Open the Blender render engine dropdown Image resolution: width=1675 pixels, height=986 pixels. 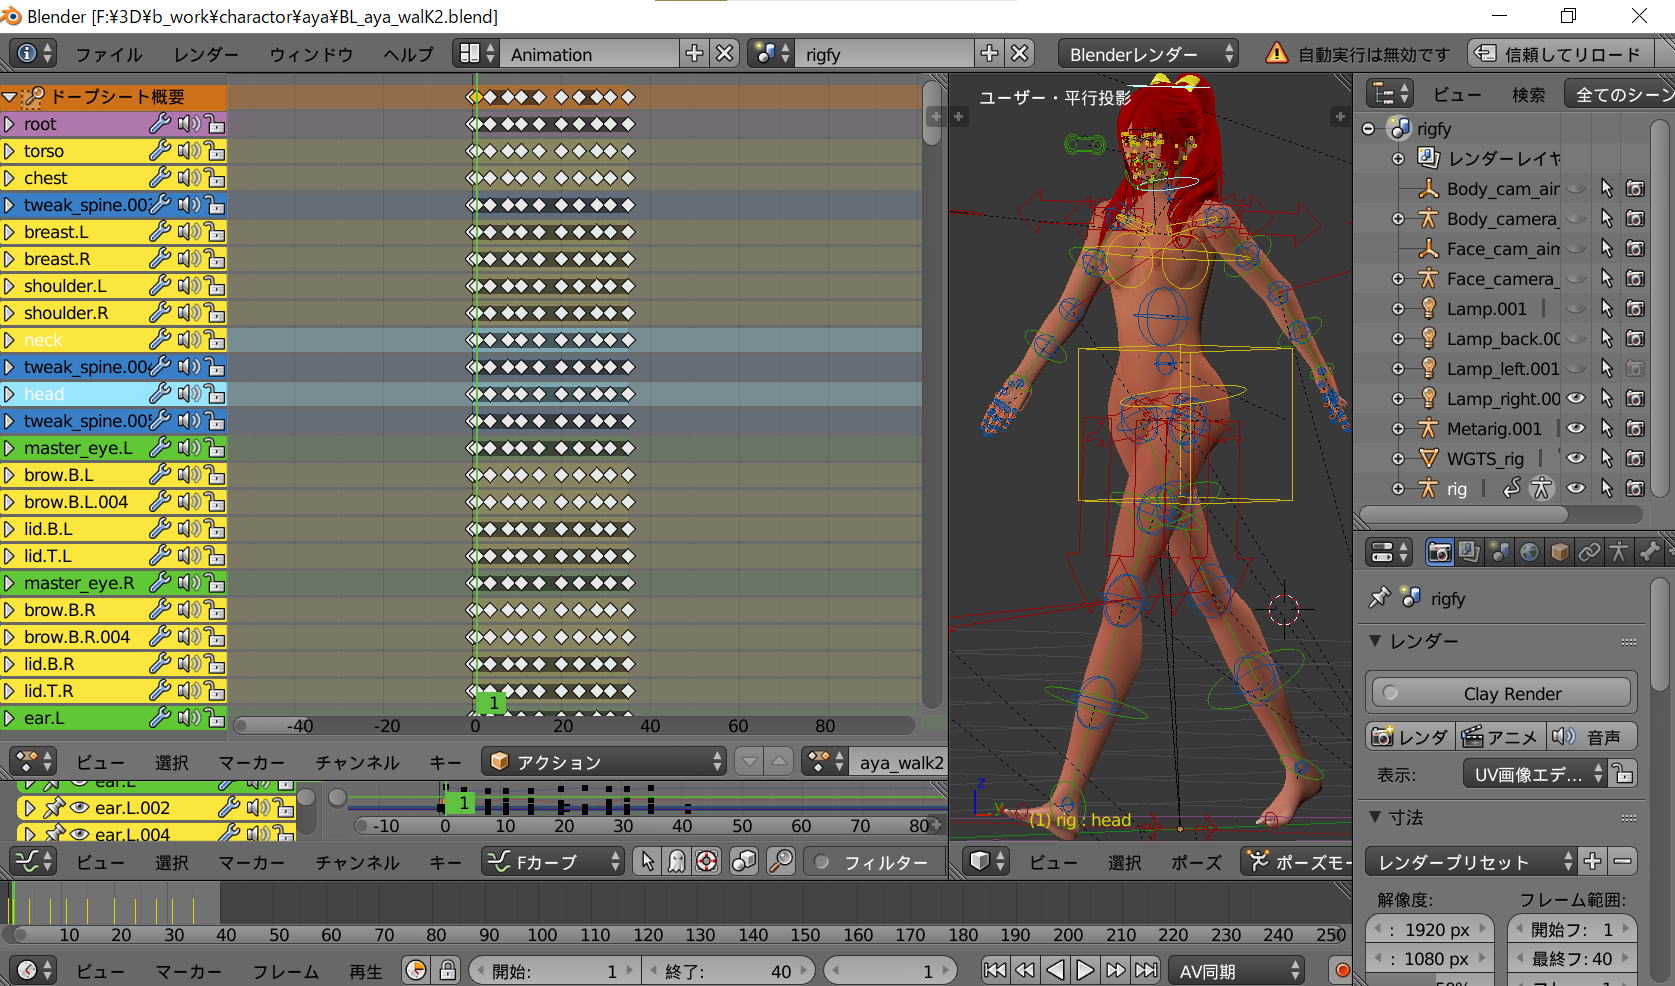[1147, 54]
